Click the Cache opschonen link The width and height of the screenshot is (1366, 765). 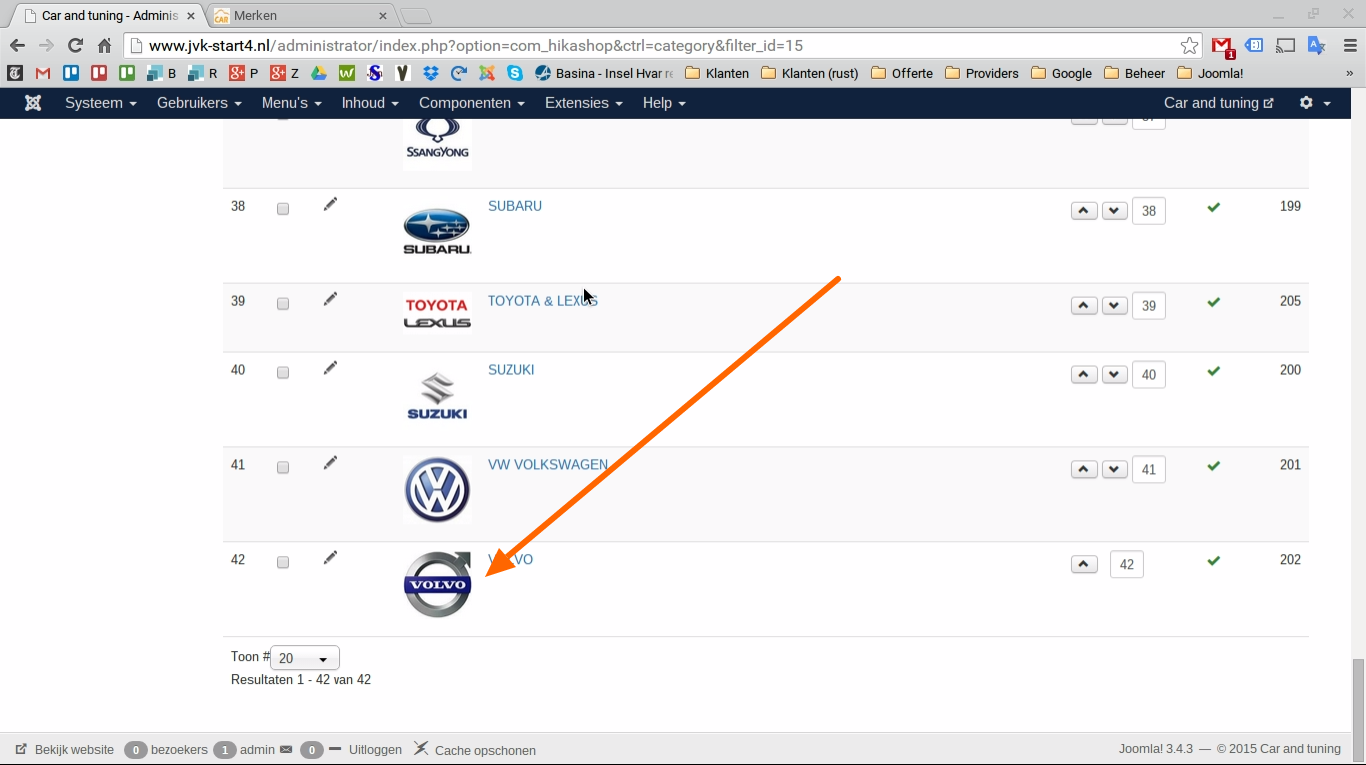coord(475,750)
